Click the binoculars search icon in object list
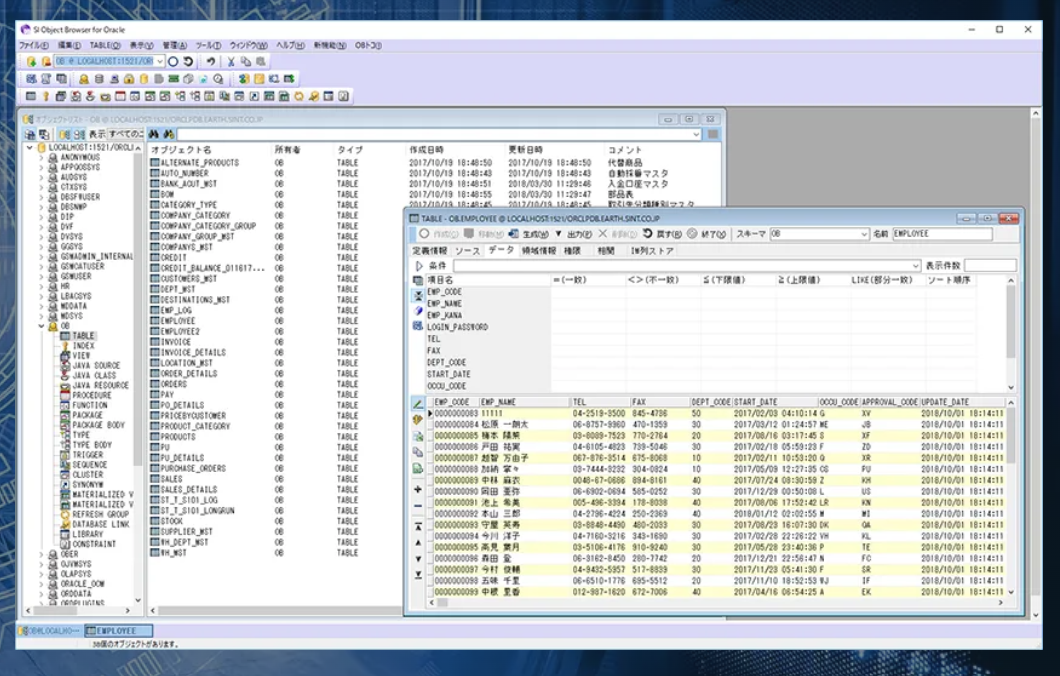This screenshot has height=676, width=1060. [x=154, y=134]
